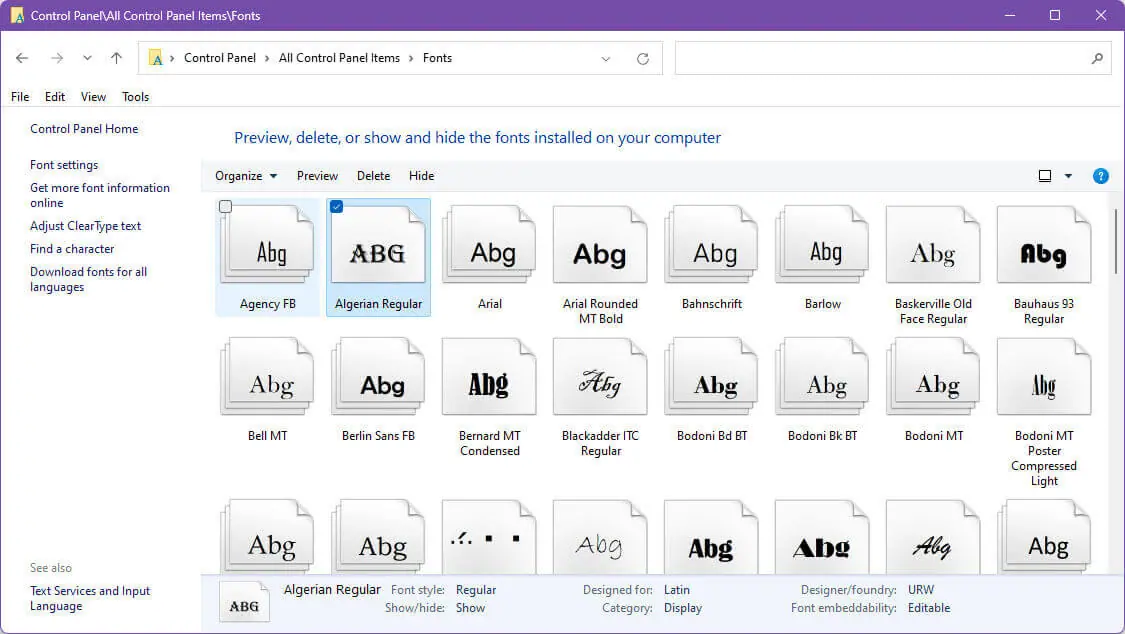The height and width of the screenshot is (634, 1125).
Task: Open the File menu
Action: [20, 97]
